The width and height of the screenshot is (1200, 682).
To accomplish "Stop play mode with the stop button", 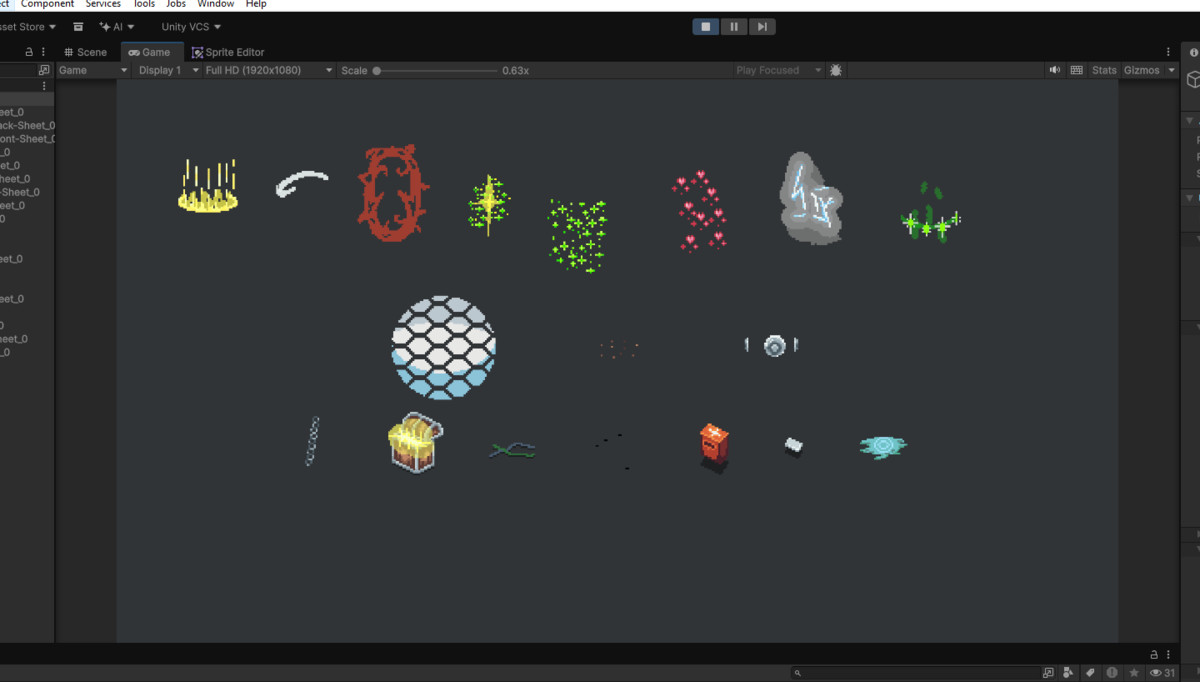I will (x=706, y=27).
